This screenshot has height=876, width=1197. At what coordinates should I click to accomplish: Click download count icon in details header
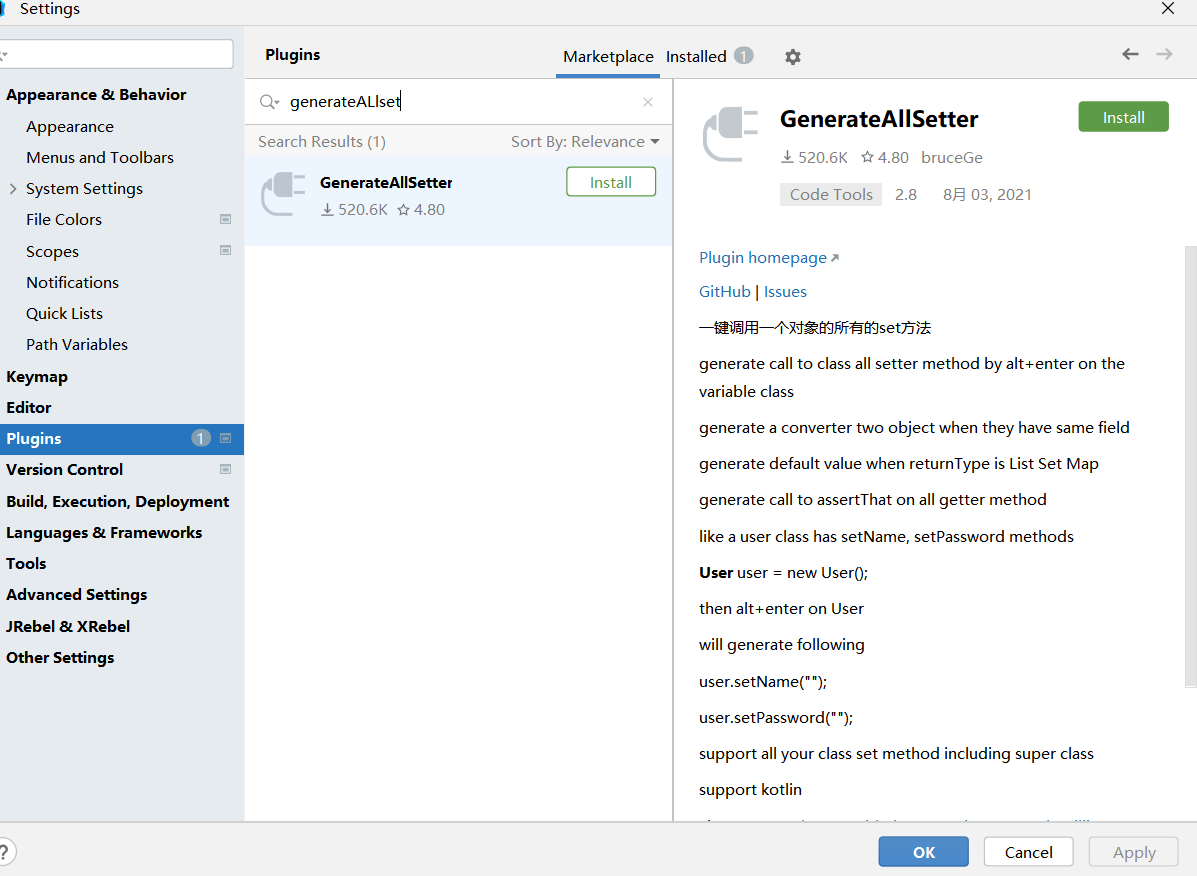[787, 157]
